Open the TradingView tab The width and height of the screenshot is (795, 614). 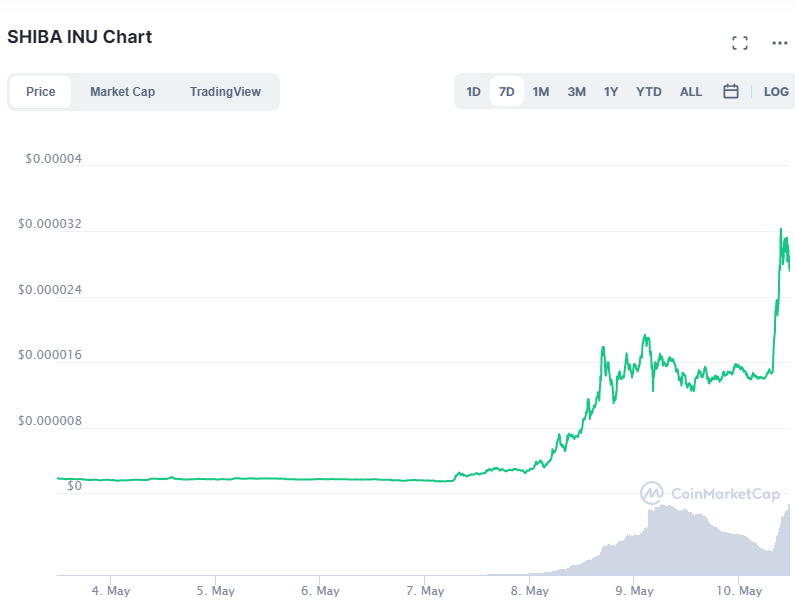click(225, 92)
